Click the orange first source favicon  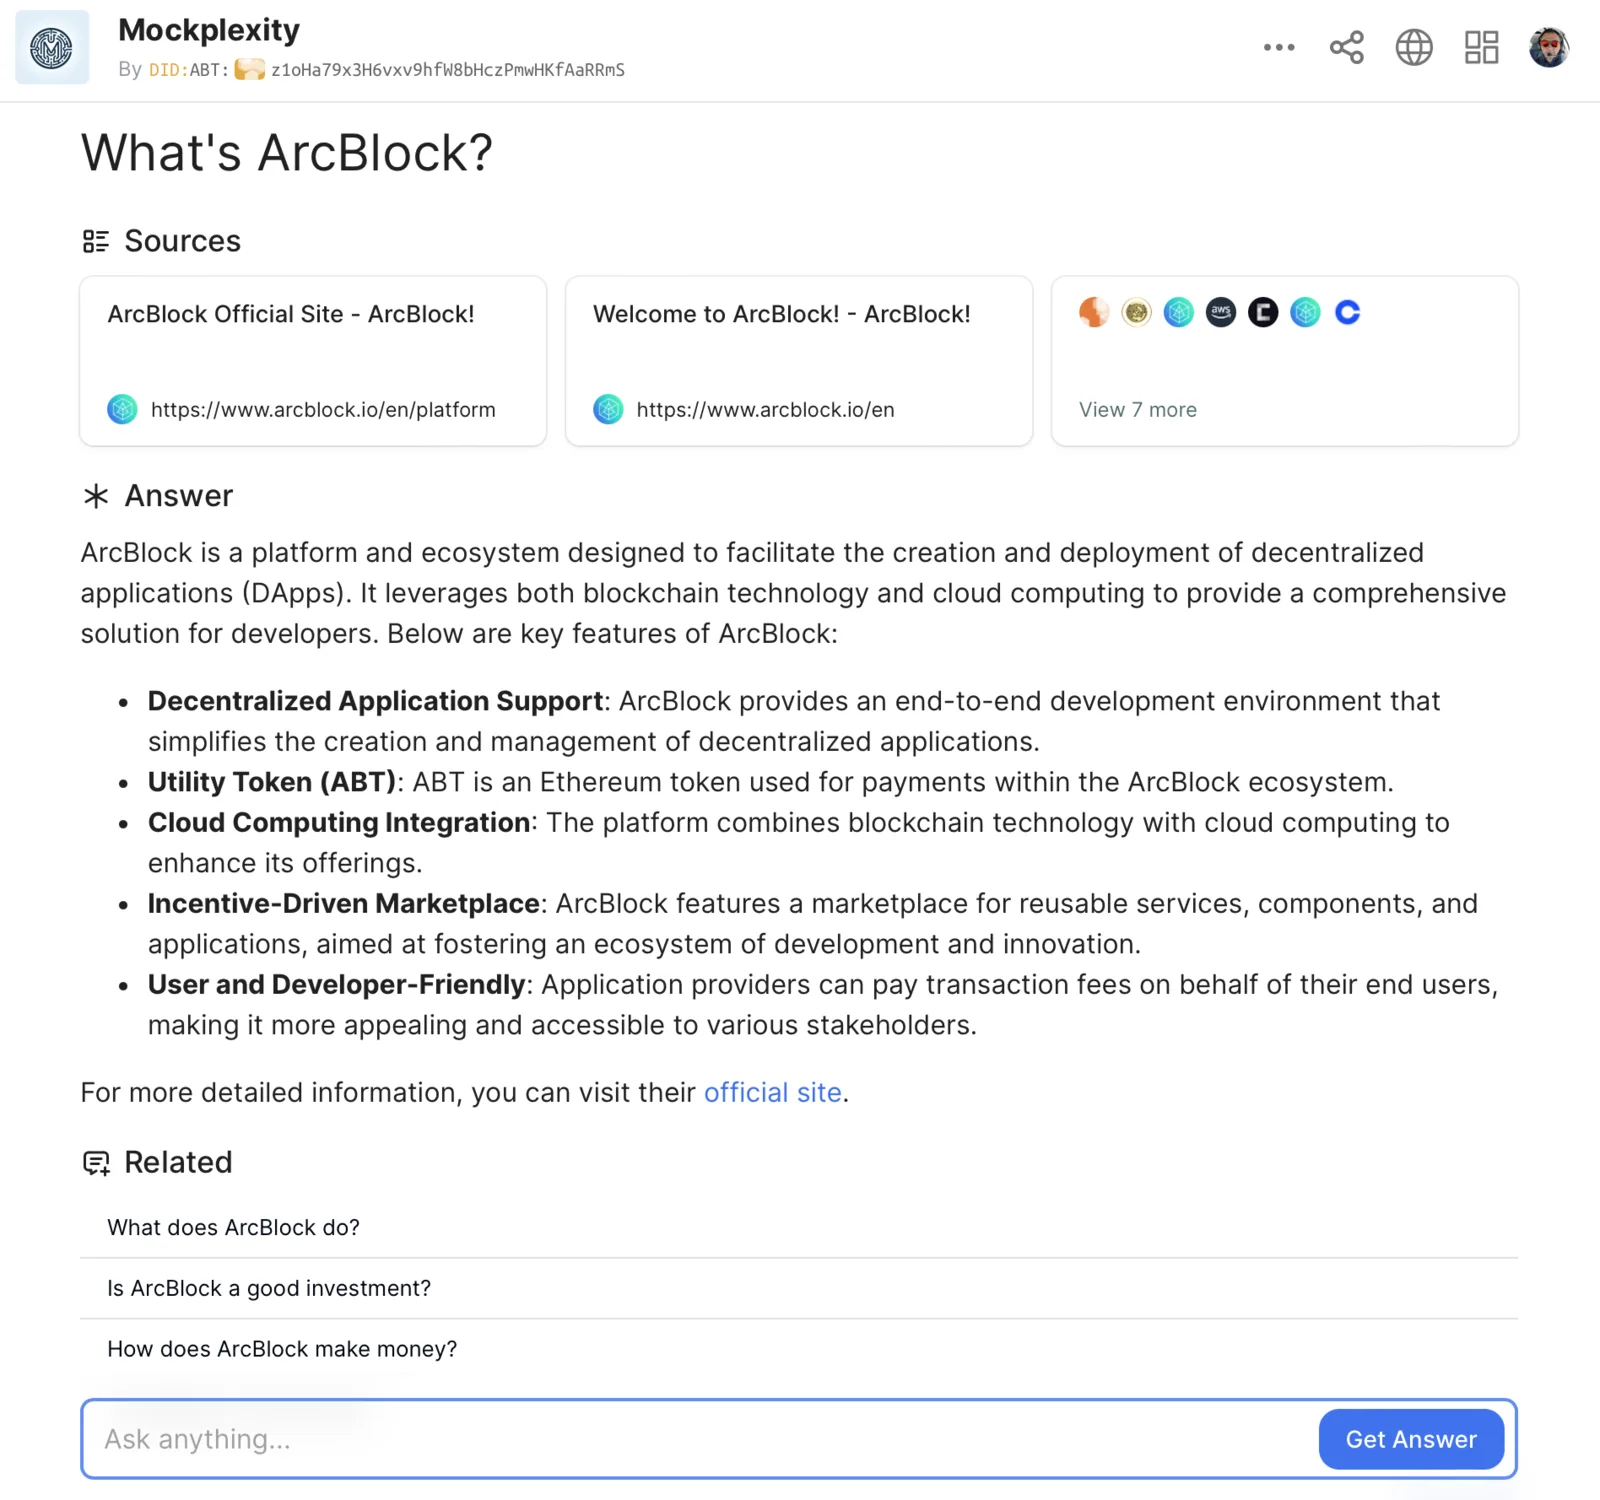(x=1094, y=313)
